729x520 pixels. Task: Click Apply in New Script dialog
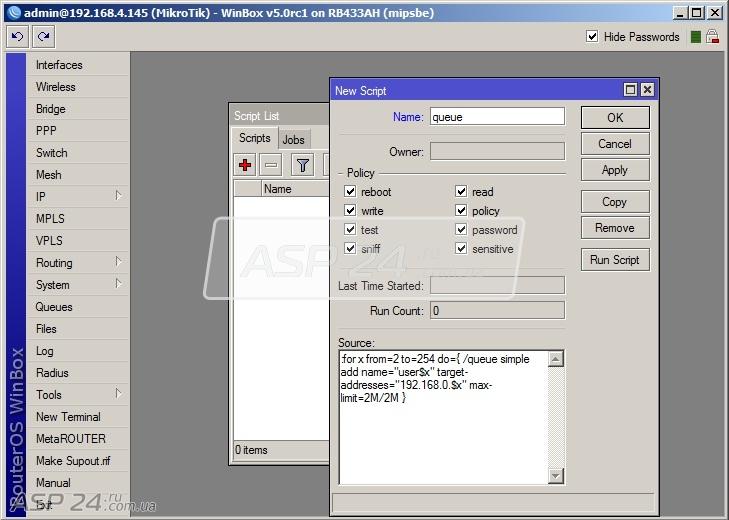click(615, 170)
